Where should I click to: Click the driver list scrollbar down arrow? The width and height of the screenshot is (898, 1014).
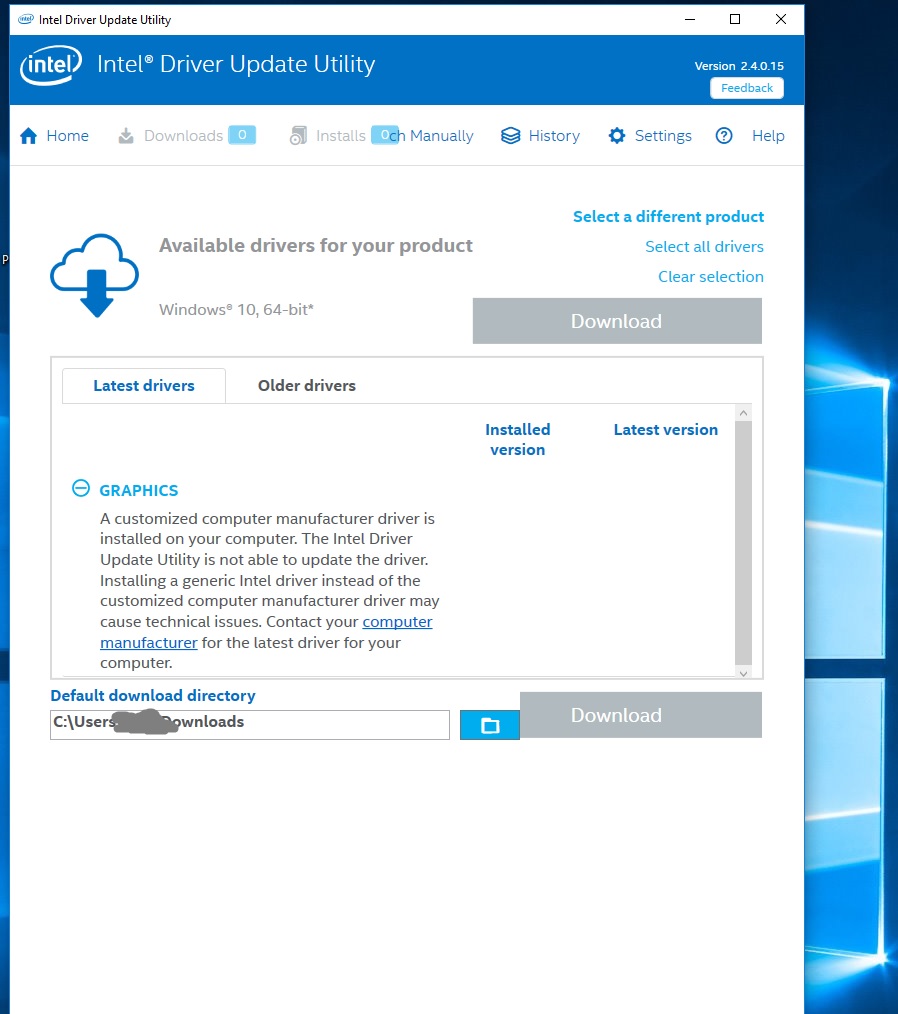pyautogui.click(x=743, y=673)
